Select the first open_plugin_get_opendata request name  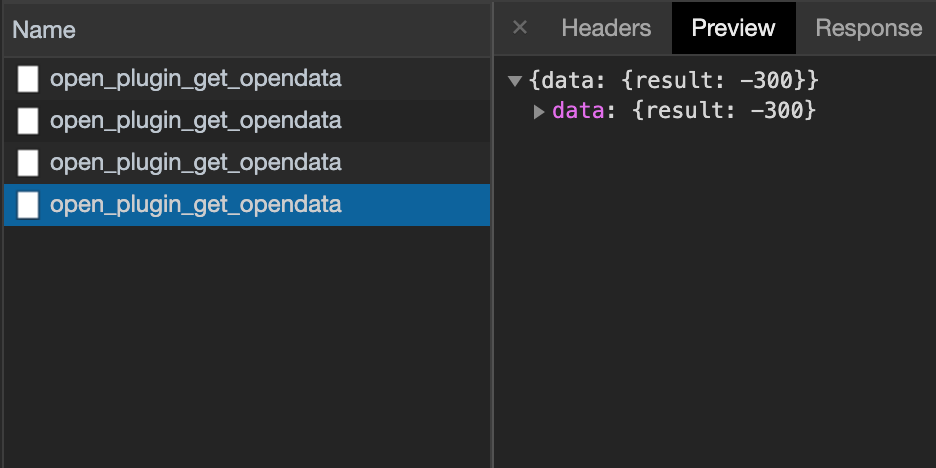click(x=195, y=79)
